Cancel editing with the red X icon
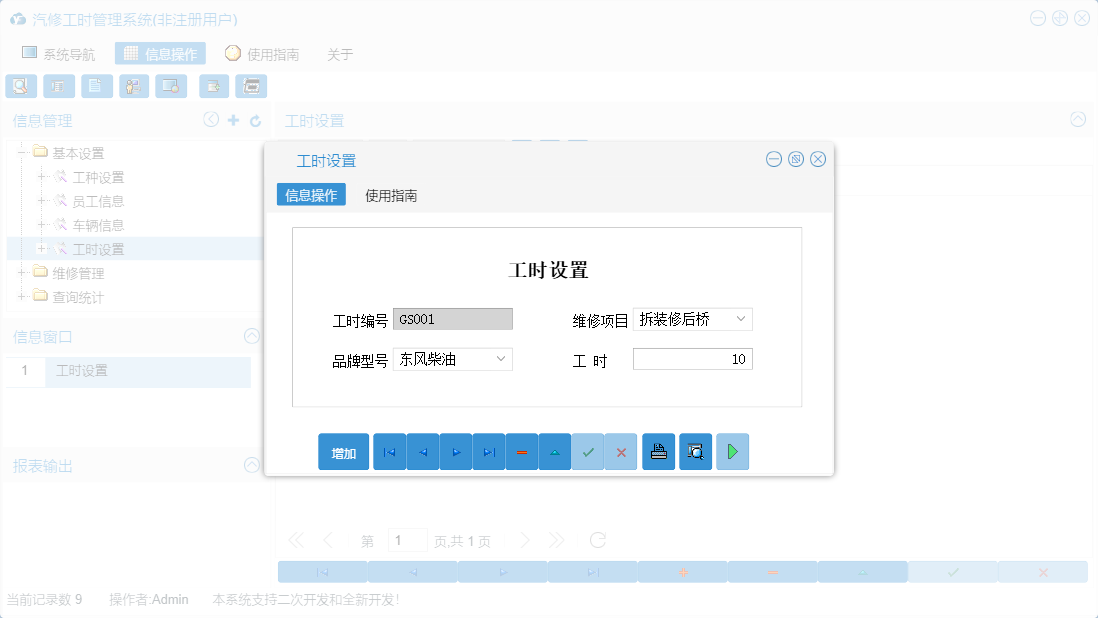 point(620,451)
